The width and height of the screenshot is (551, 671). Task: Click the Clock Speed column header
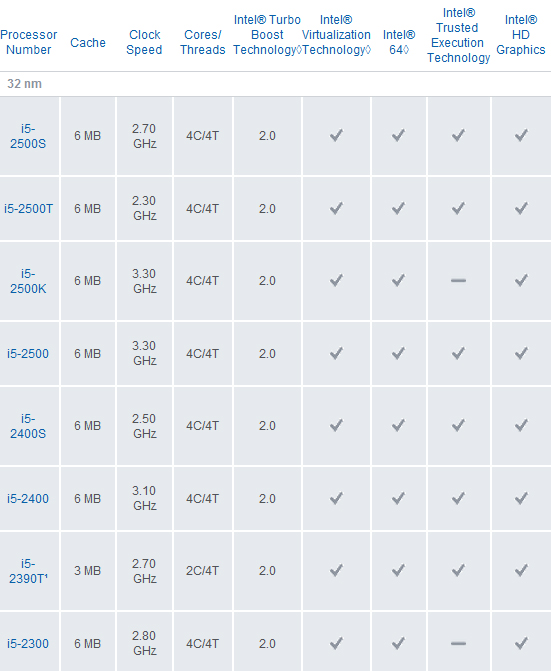(144, 42)
